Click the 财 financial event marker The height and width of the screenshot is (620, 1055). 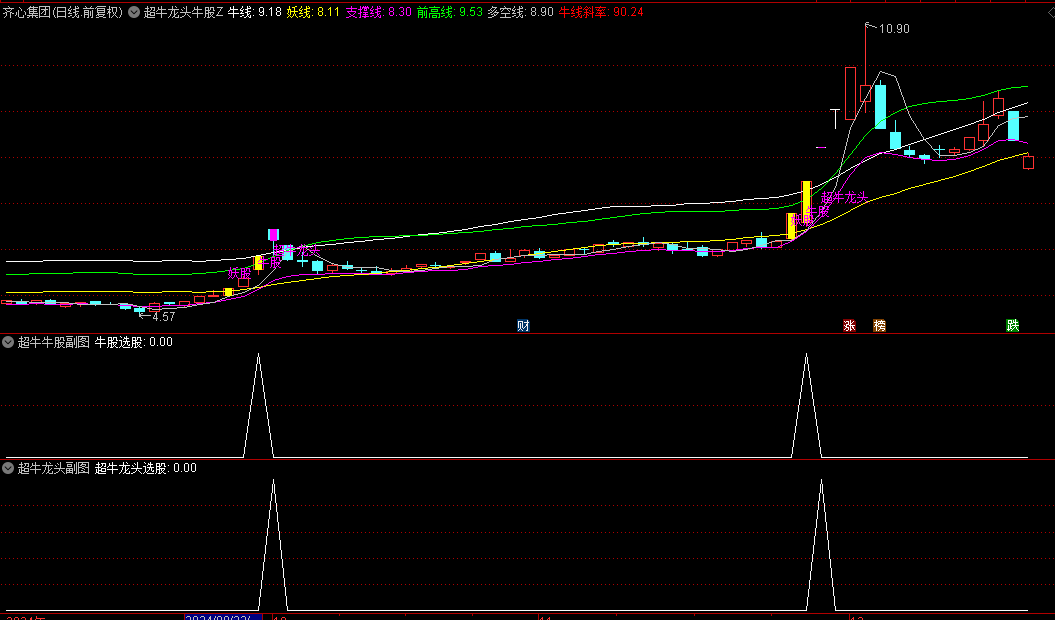click(523, 326)
